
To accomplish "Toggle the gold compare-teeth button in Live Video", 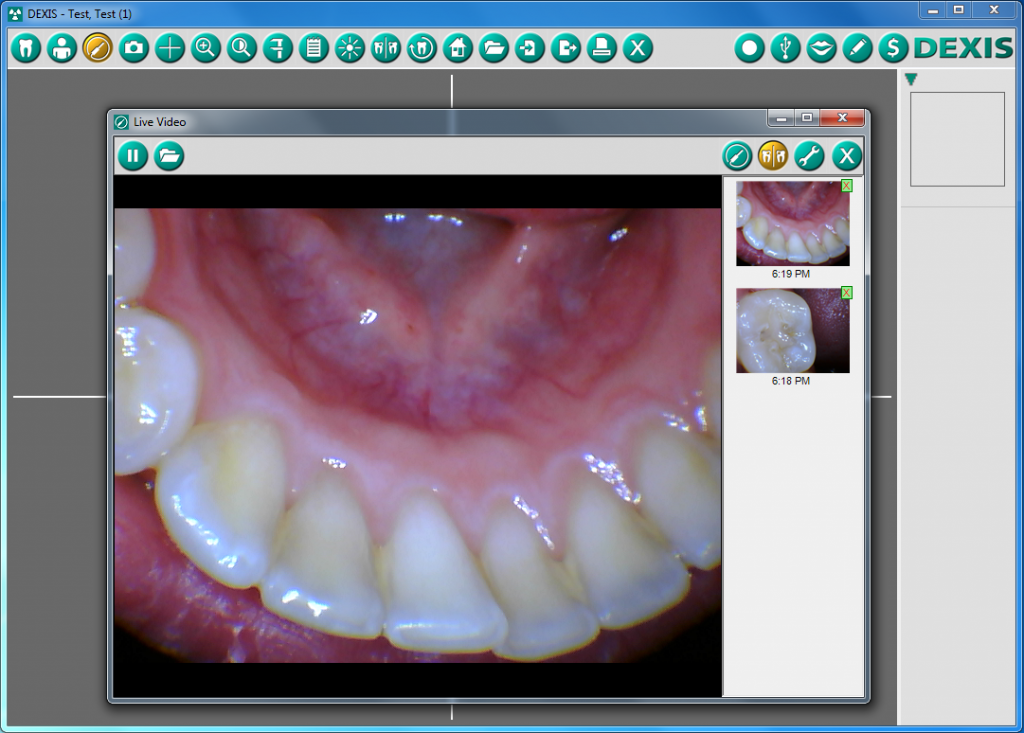I will tap(773, 156).
